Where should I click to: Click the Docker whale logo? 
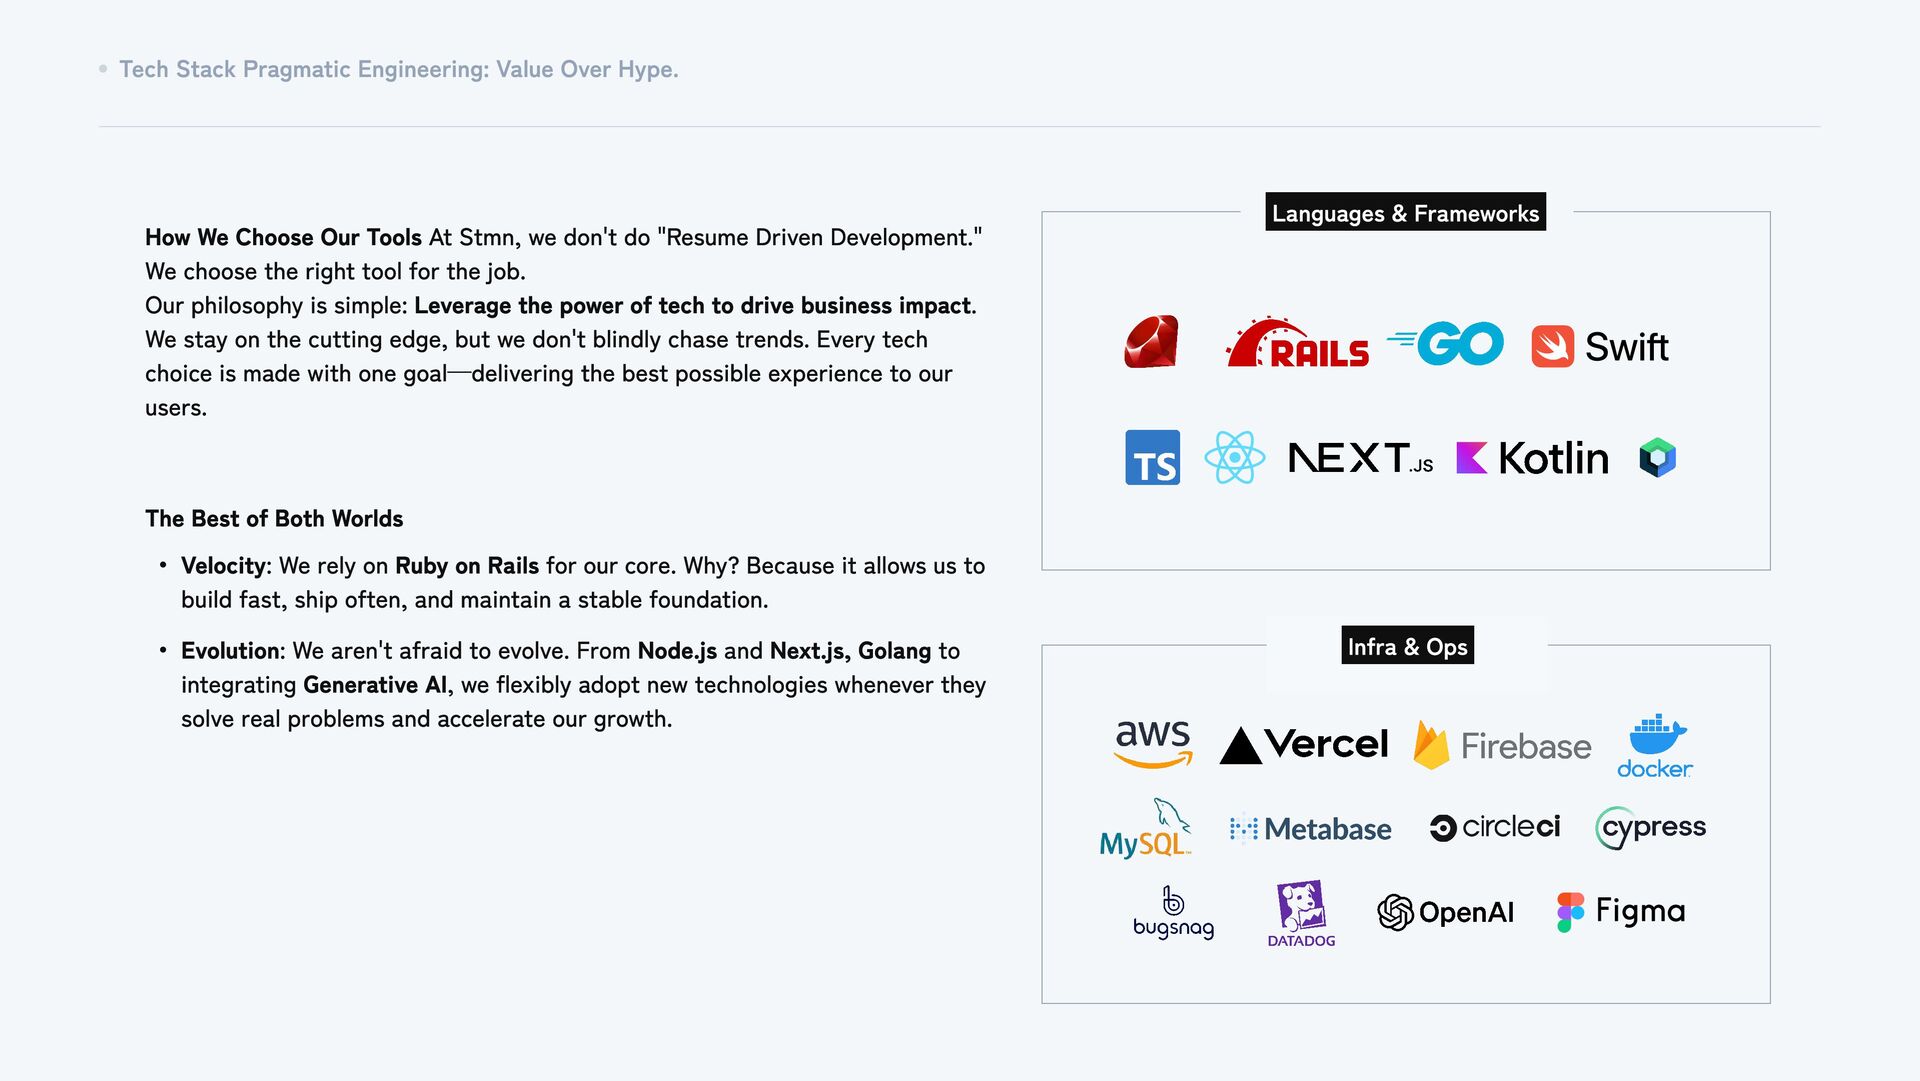point(1655,746)
